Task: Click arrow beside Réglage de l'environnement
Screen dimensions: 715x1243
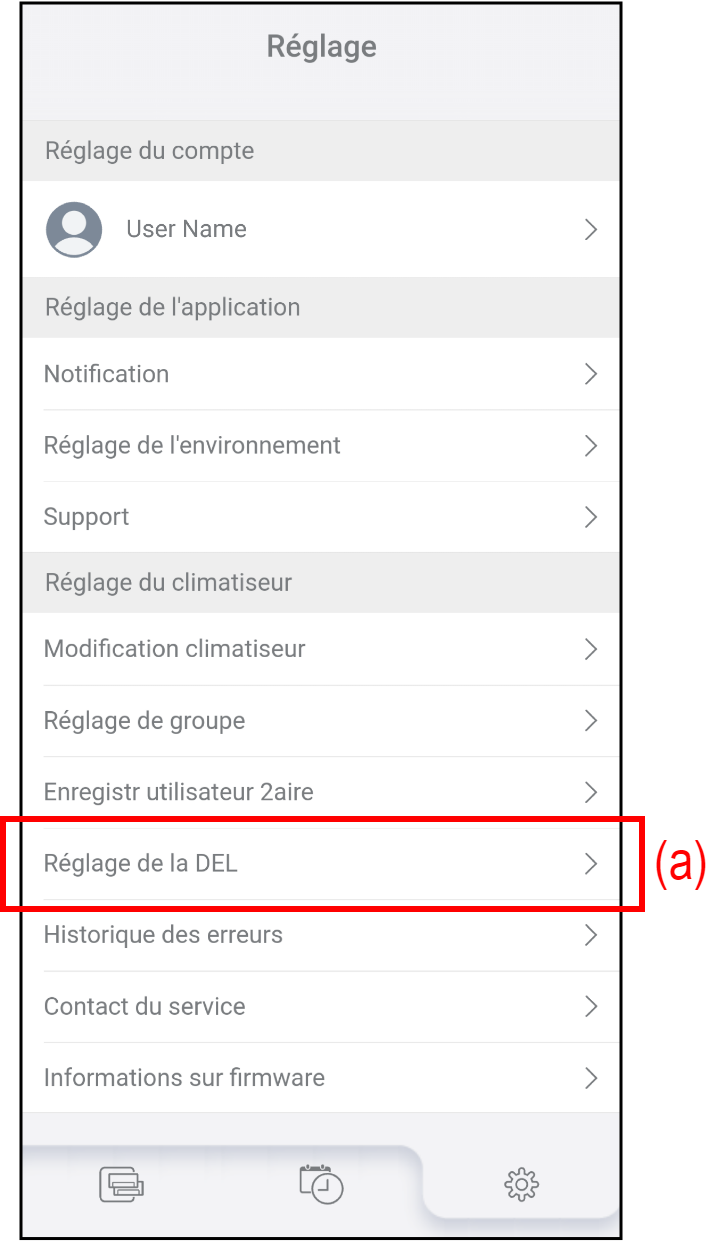Action: click(x=591, y=445)
